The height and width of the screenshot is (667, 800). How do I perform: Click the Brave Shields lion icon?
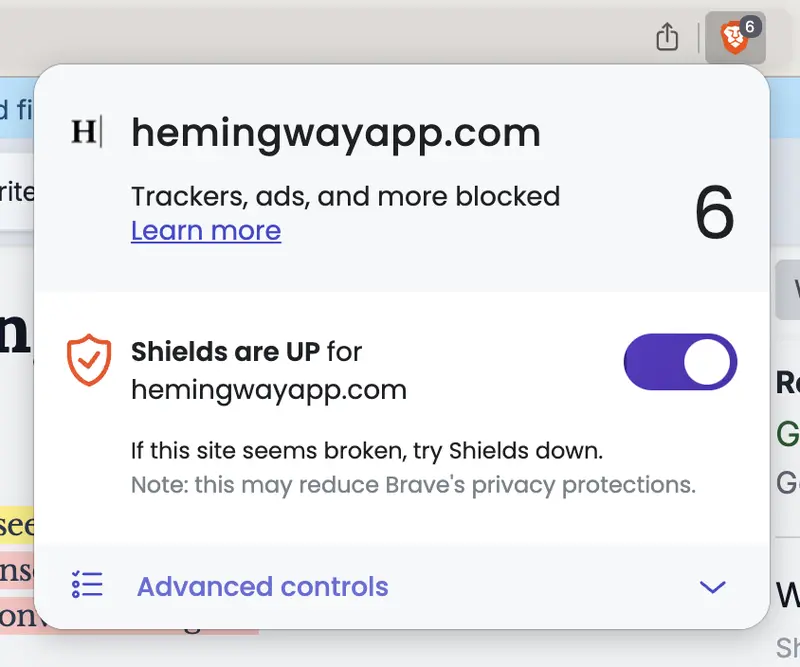pyautogui.click(x=732, y=39)
